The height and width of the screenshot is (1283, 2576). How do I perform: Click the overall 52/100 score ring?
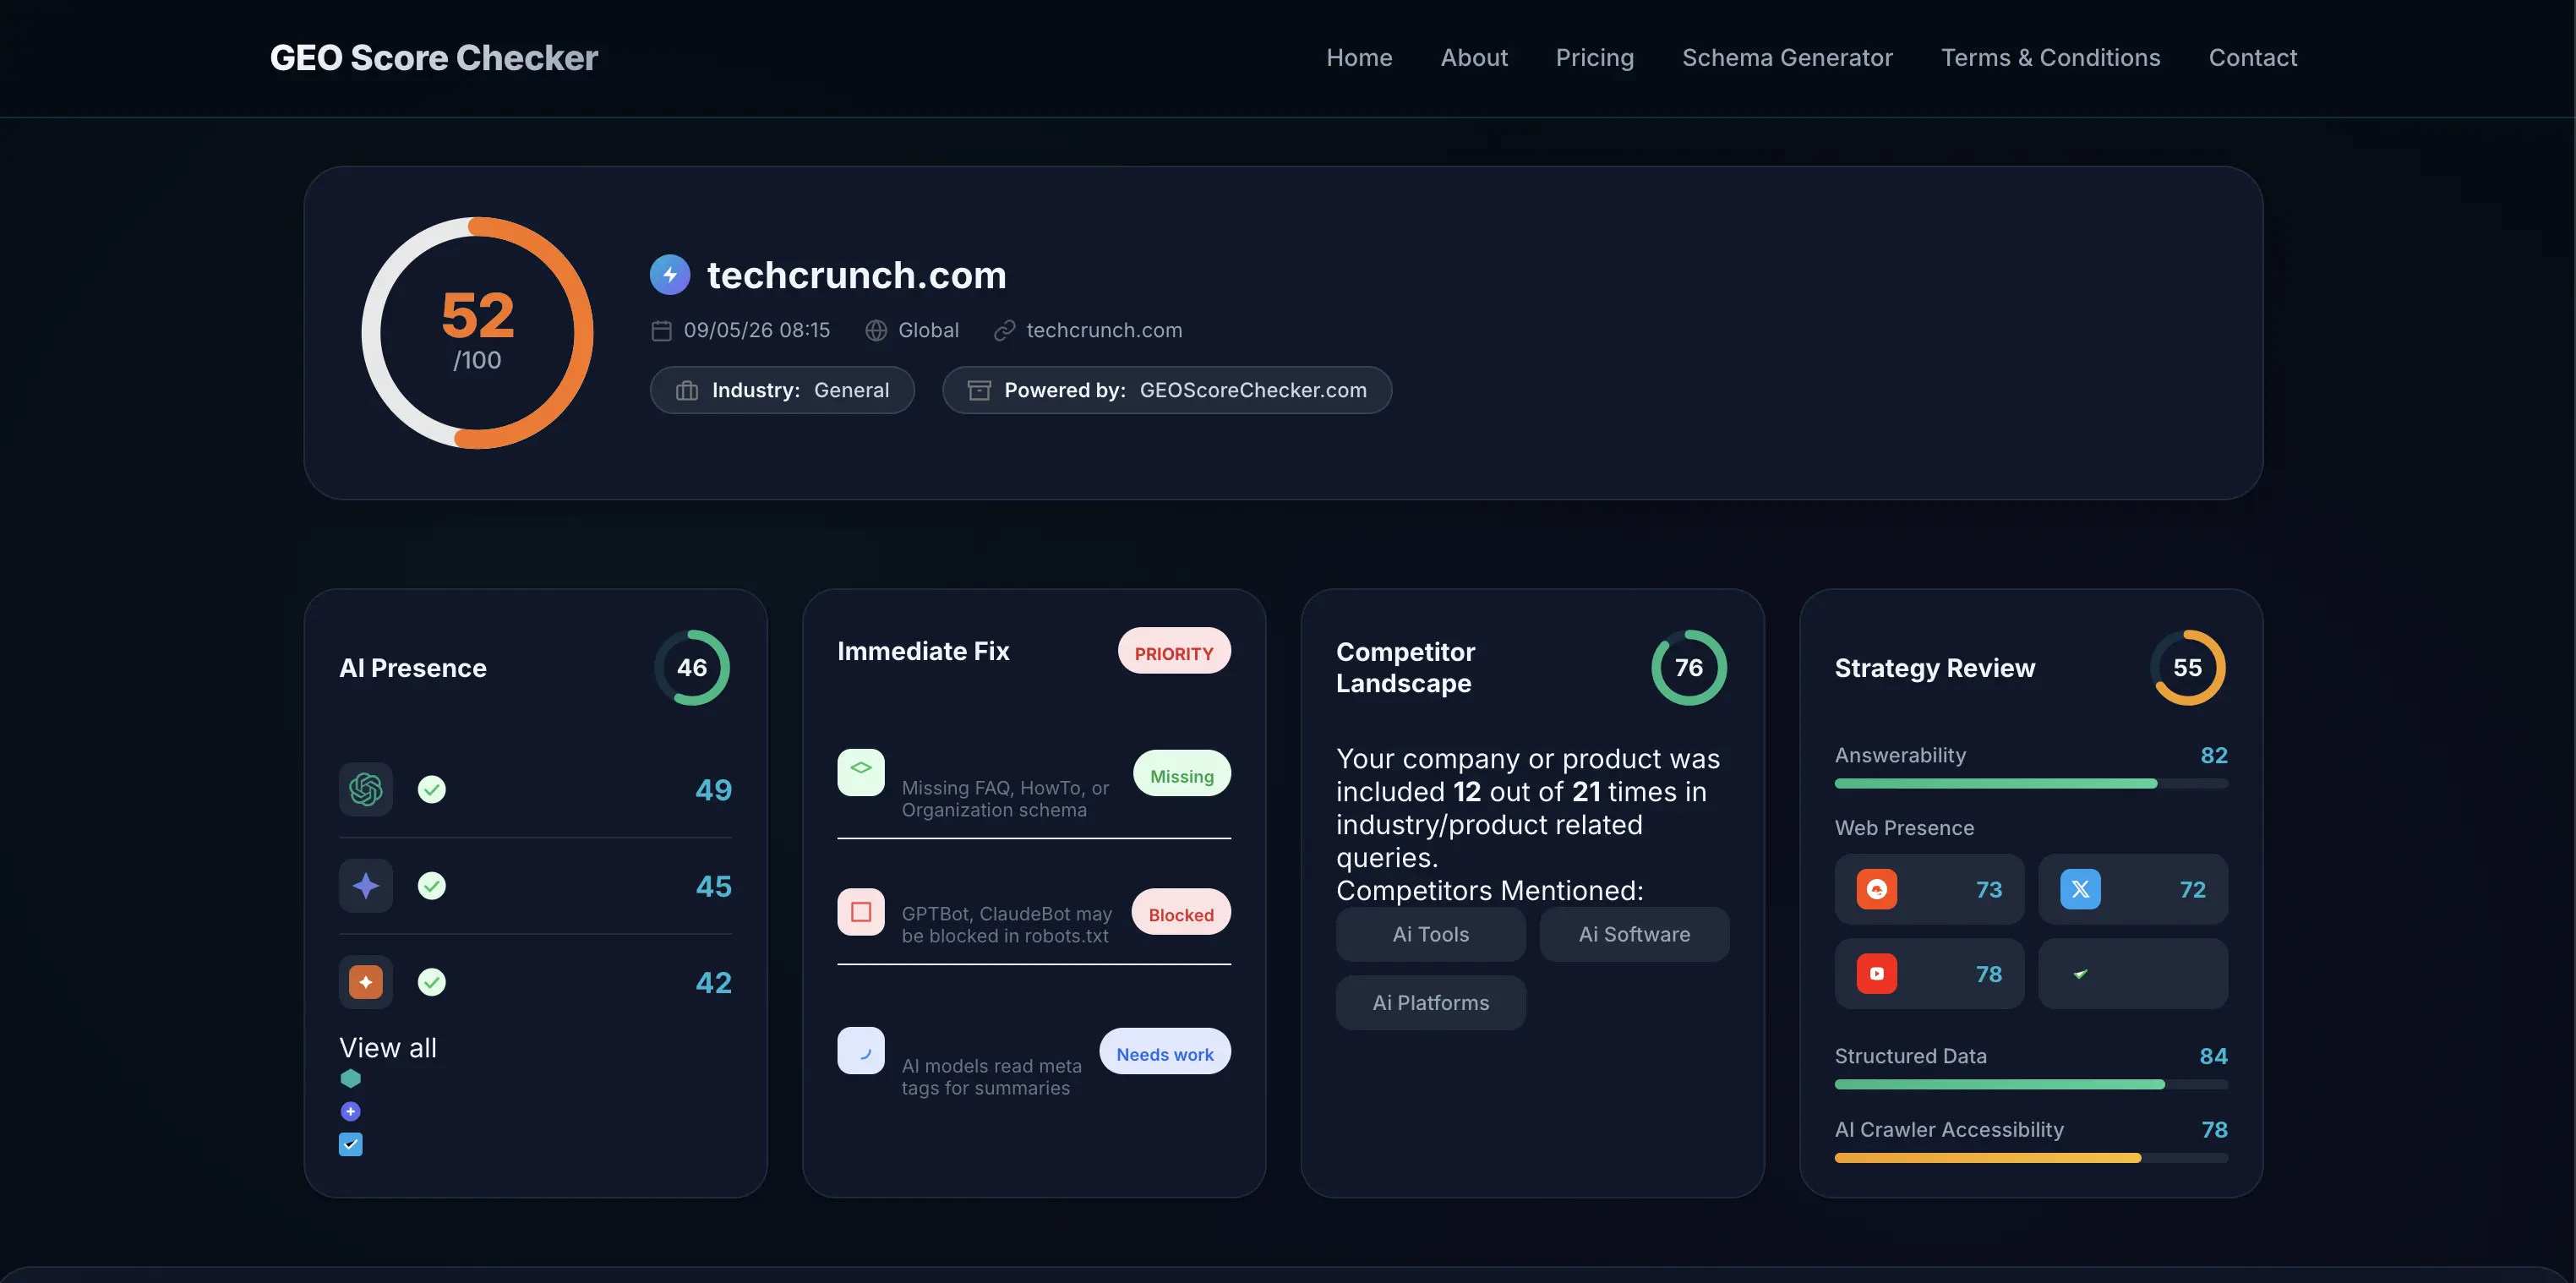click(477, 332)
